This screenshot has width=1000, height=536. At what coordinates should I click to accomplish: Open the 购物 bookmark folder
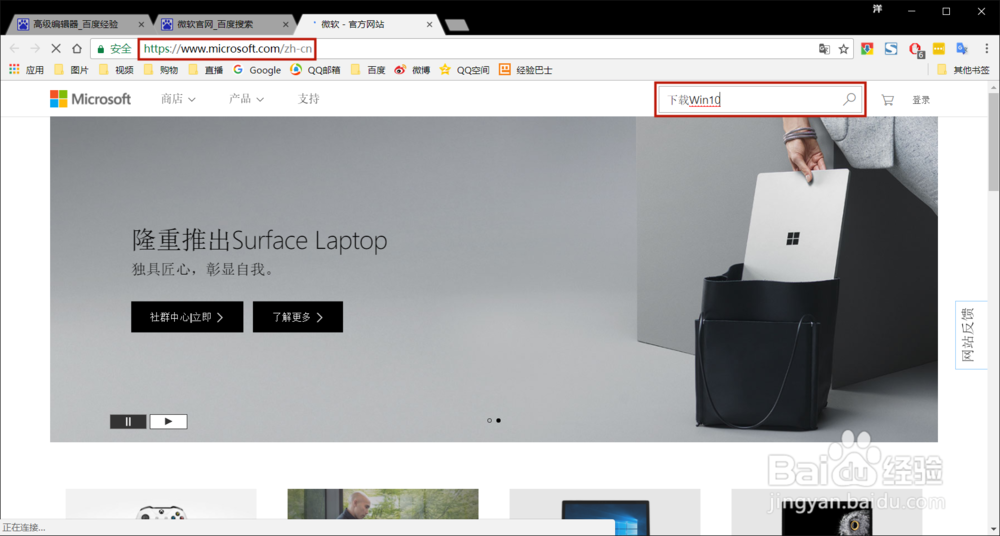[x=160, y=70]
